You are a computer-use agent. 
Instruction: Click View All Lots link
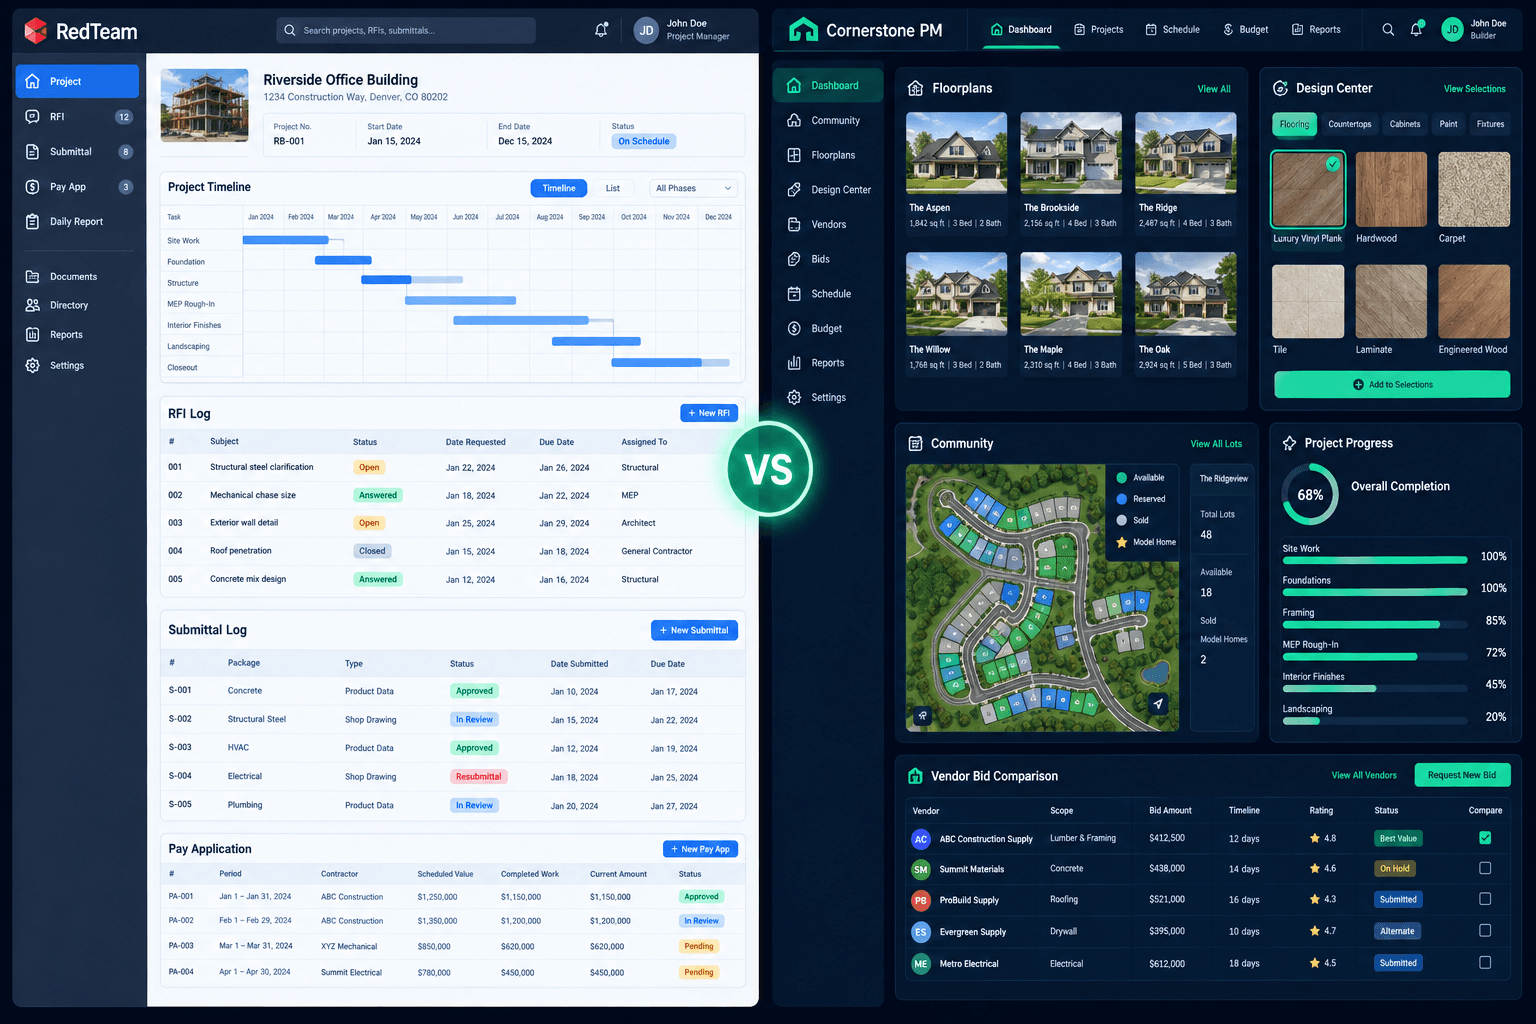click(1216, 444)
